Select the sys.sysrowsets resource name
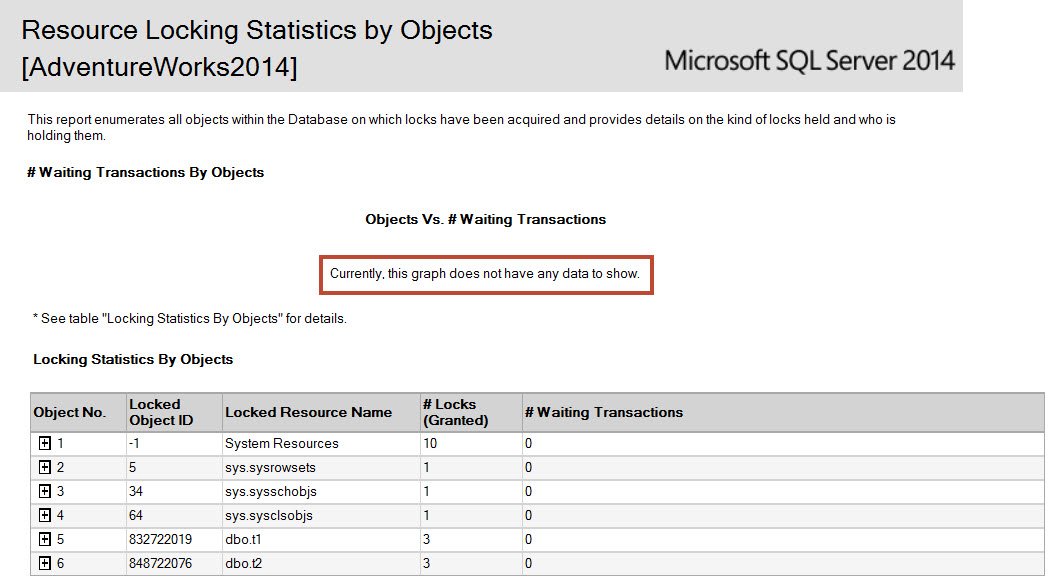Viewport: 1053px width, 577px height. [x=270, y=468]
